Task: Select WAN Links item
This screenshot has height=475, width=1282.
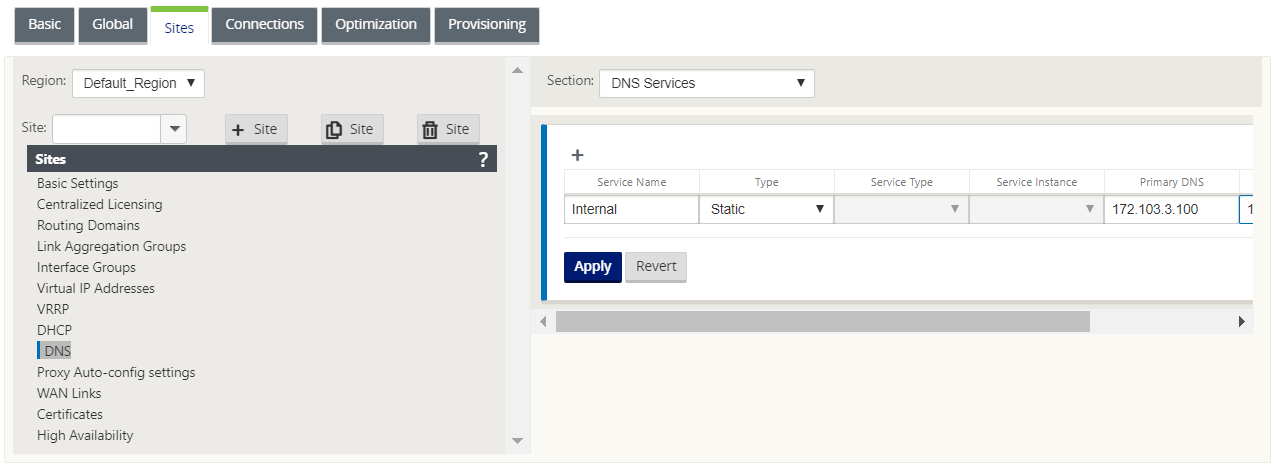Action: [x=69, y=393]
